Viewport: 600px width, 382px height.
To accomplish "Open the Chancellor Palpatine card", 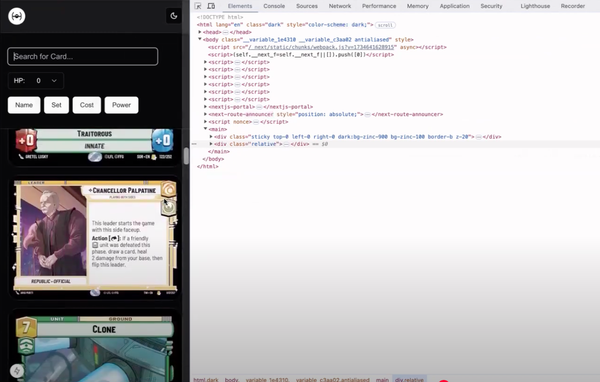I will (x=95, y=237).
